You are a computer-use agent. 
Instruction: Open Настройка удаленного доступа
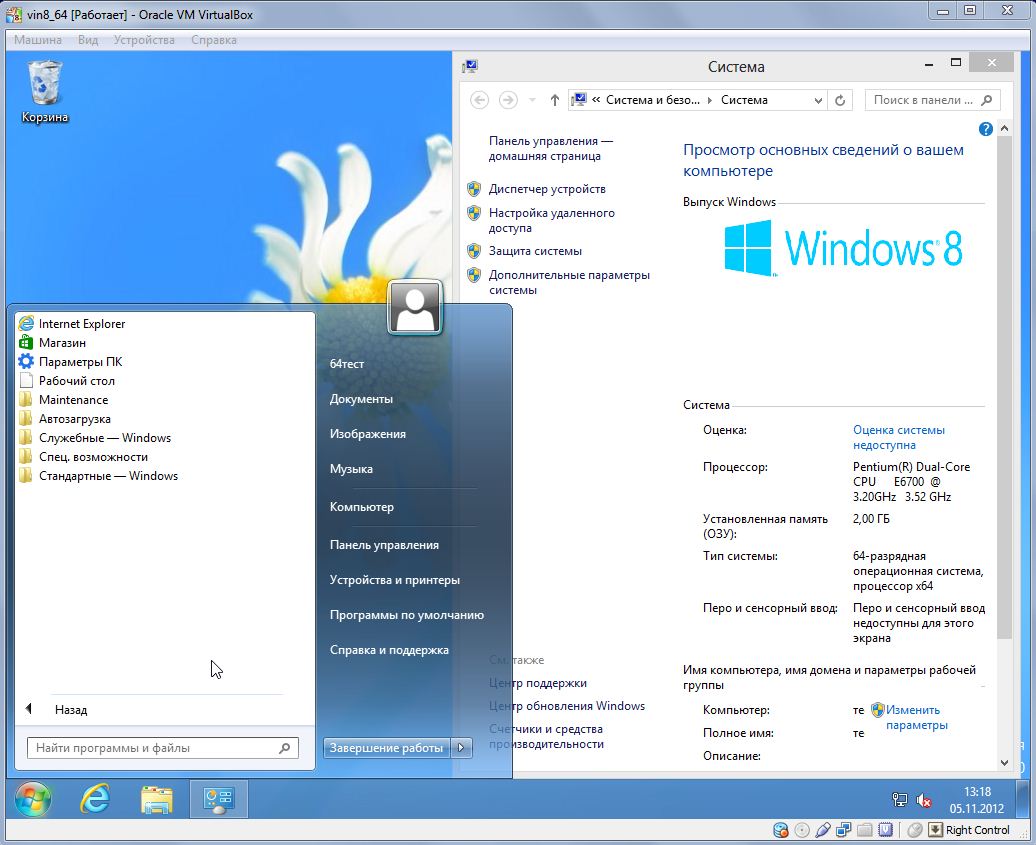click(x=552, y=221)
